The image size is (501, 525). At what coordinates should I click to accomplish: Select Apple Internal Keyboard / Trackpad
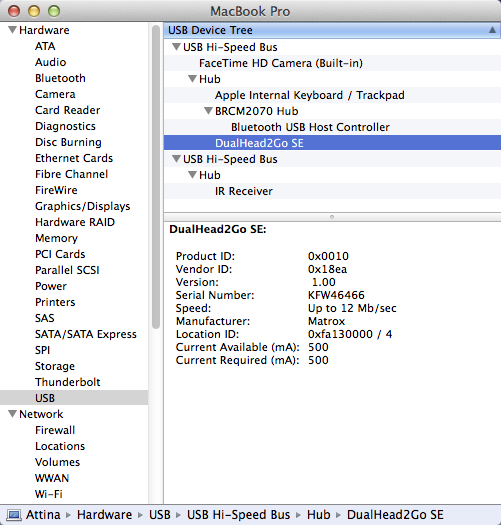pos(310,95)
